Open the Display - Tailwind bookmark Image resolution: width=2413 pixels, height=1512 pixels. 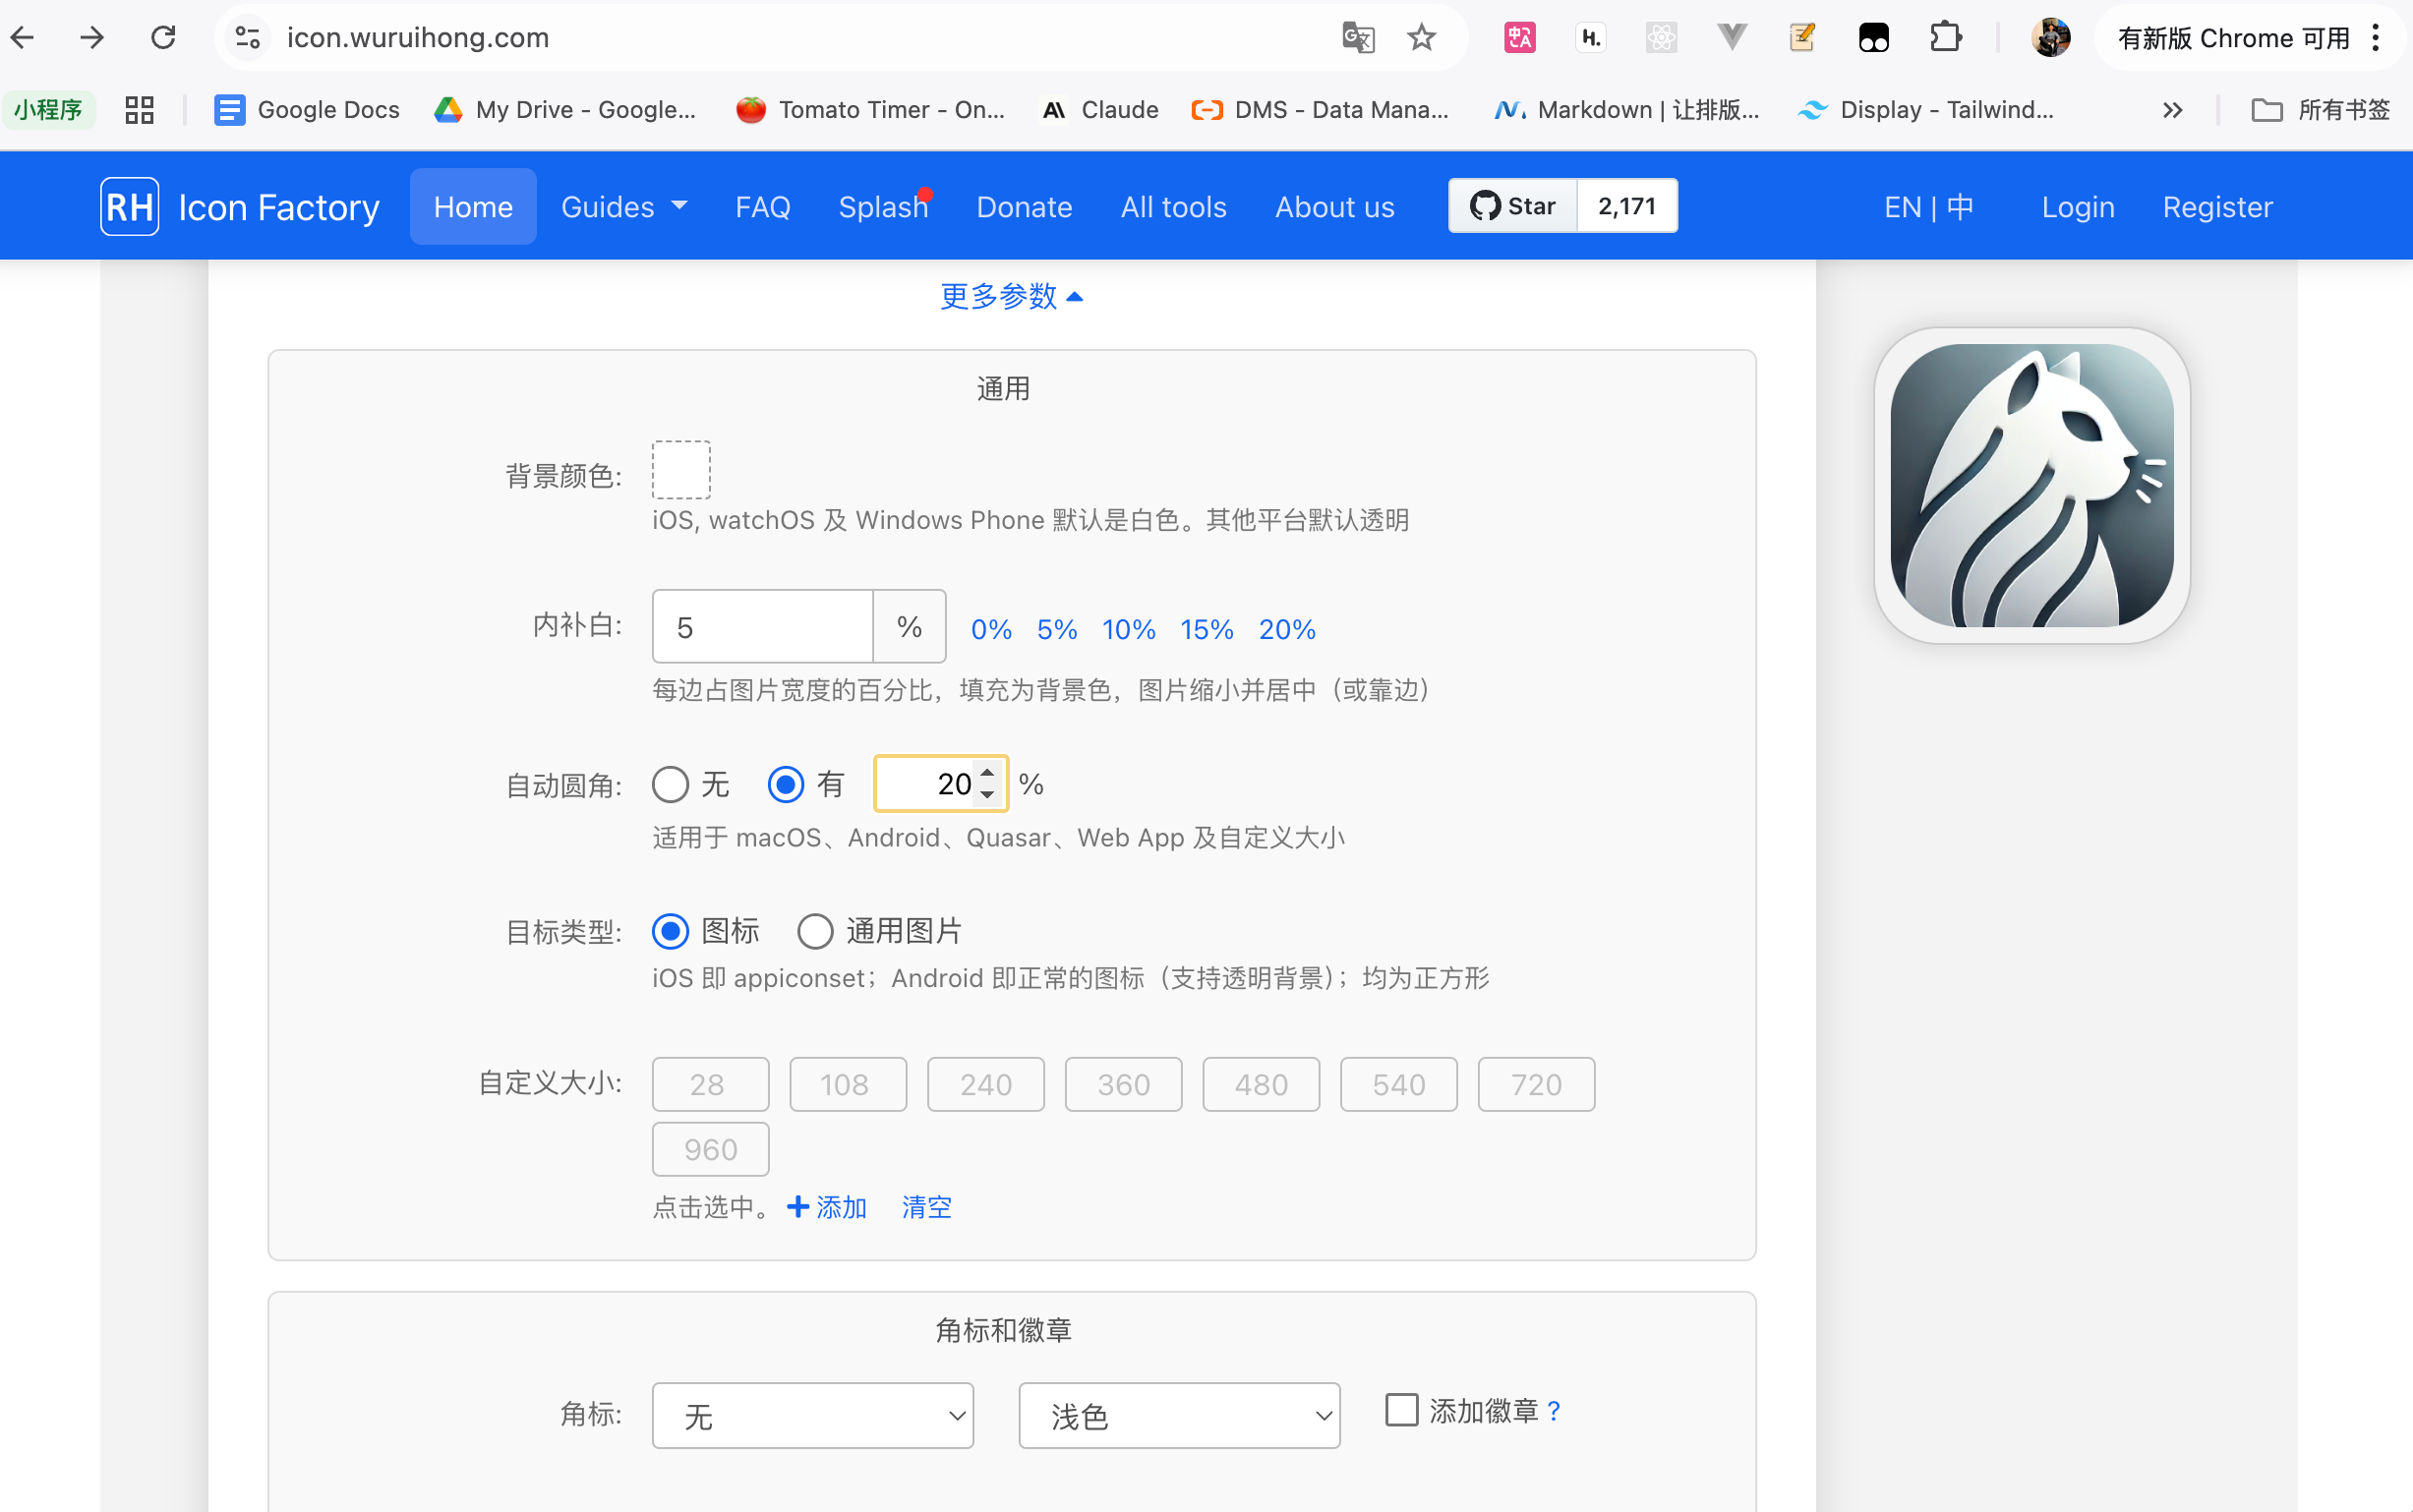[x=1925, y=110]
